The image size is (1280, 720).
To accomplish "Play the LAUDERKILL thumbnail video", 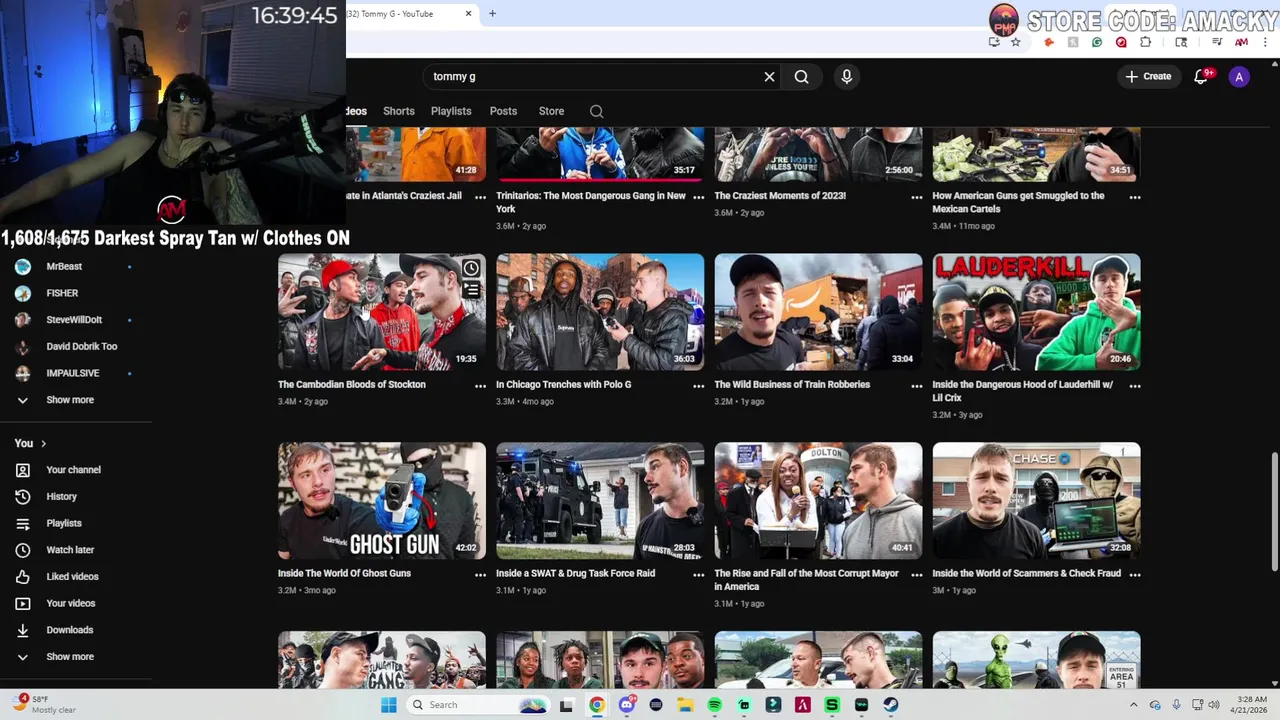I will pos(1036,312).
